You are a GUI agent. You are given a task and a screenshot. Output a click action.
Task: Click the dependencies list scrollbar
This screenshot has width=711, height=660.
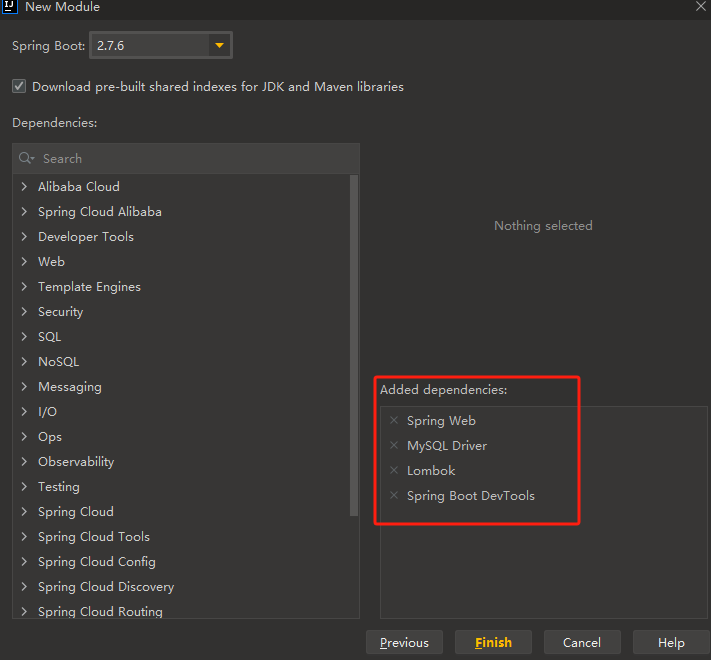pos(354,345)
